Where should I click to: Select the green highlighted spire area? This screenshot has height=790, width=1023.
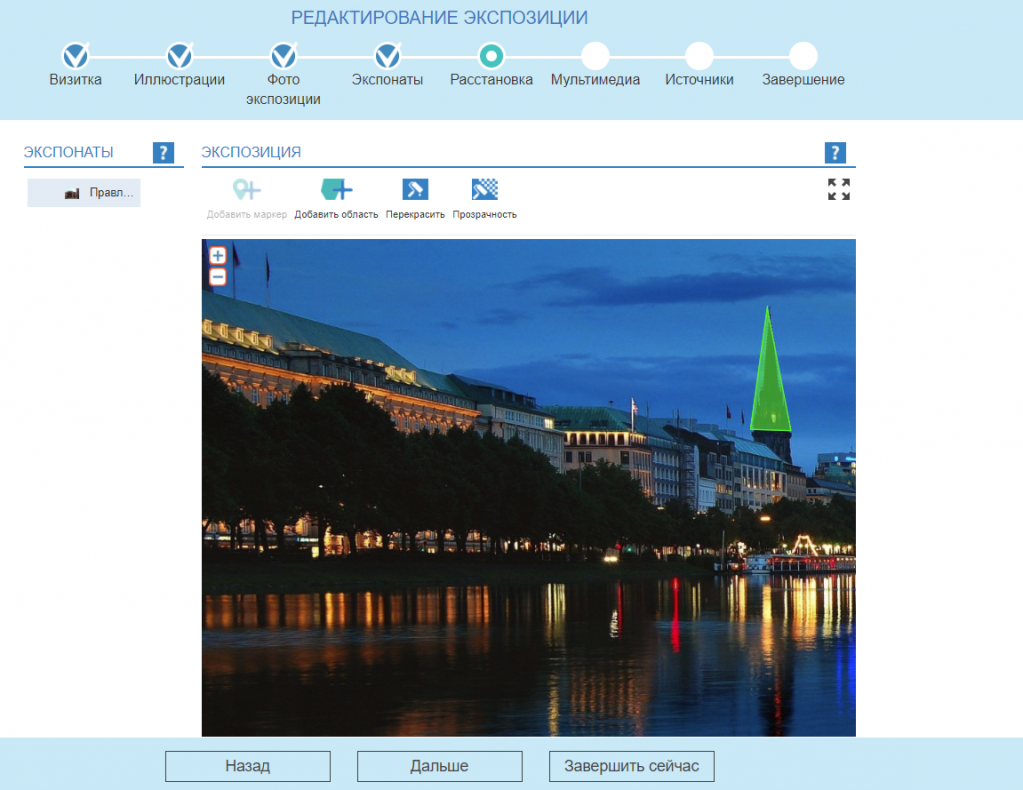pyautogui.click(x=770, y=390)
